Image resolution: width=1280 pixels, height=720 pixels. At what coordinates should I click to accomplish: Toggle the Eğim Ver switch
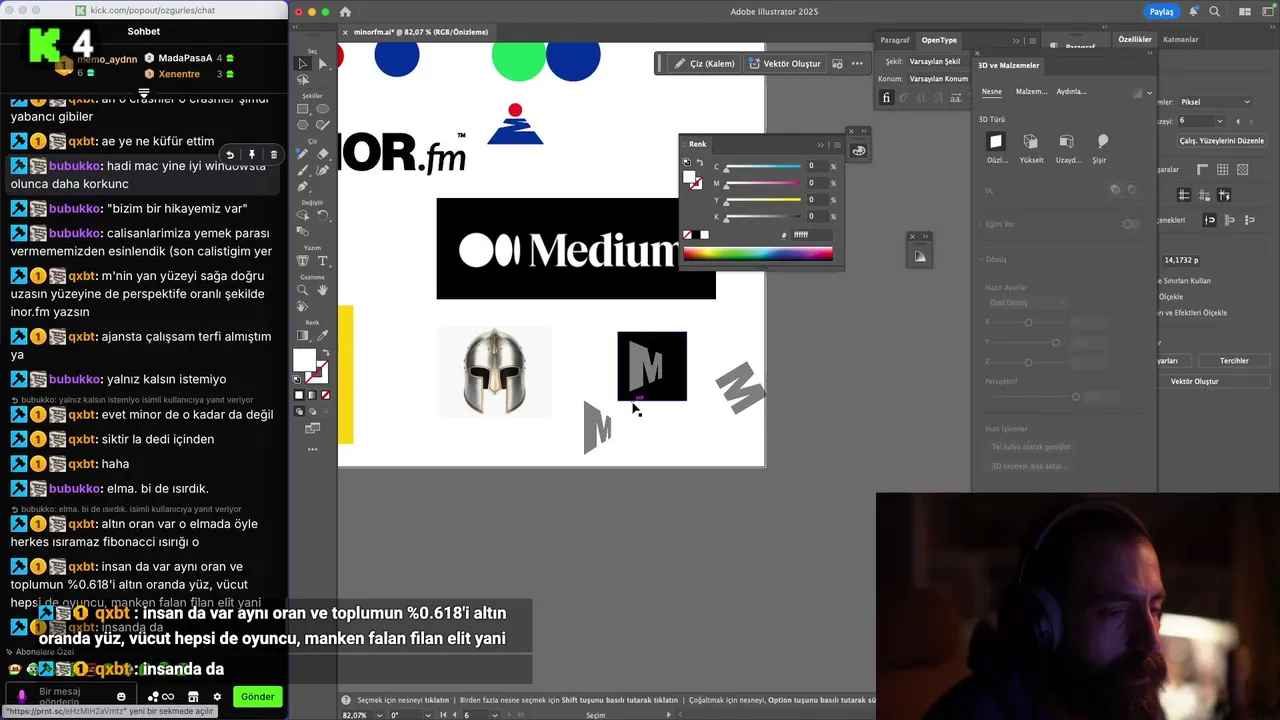tap(1130, 224)
